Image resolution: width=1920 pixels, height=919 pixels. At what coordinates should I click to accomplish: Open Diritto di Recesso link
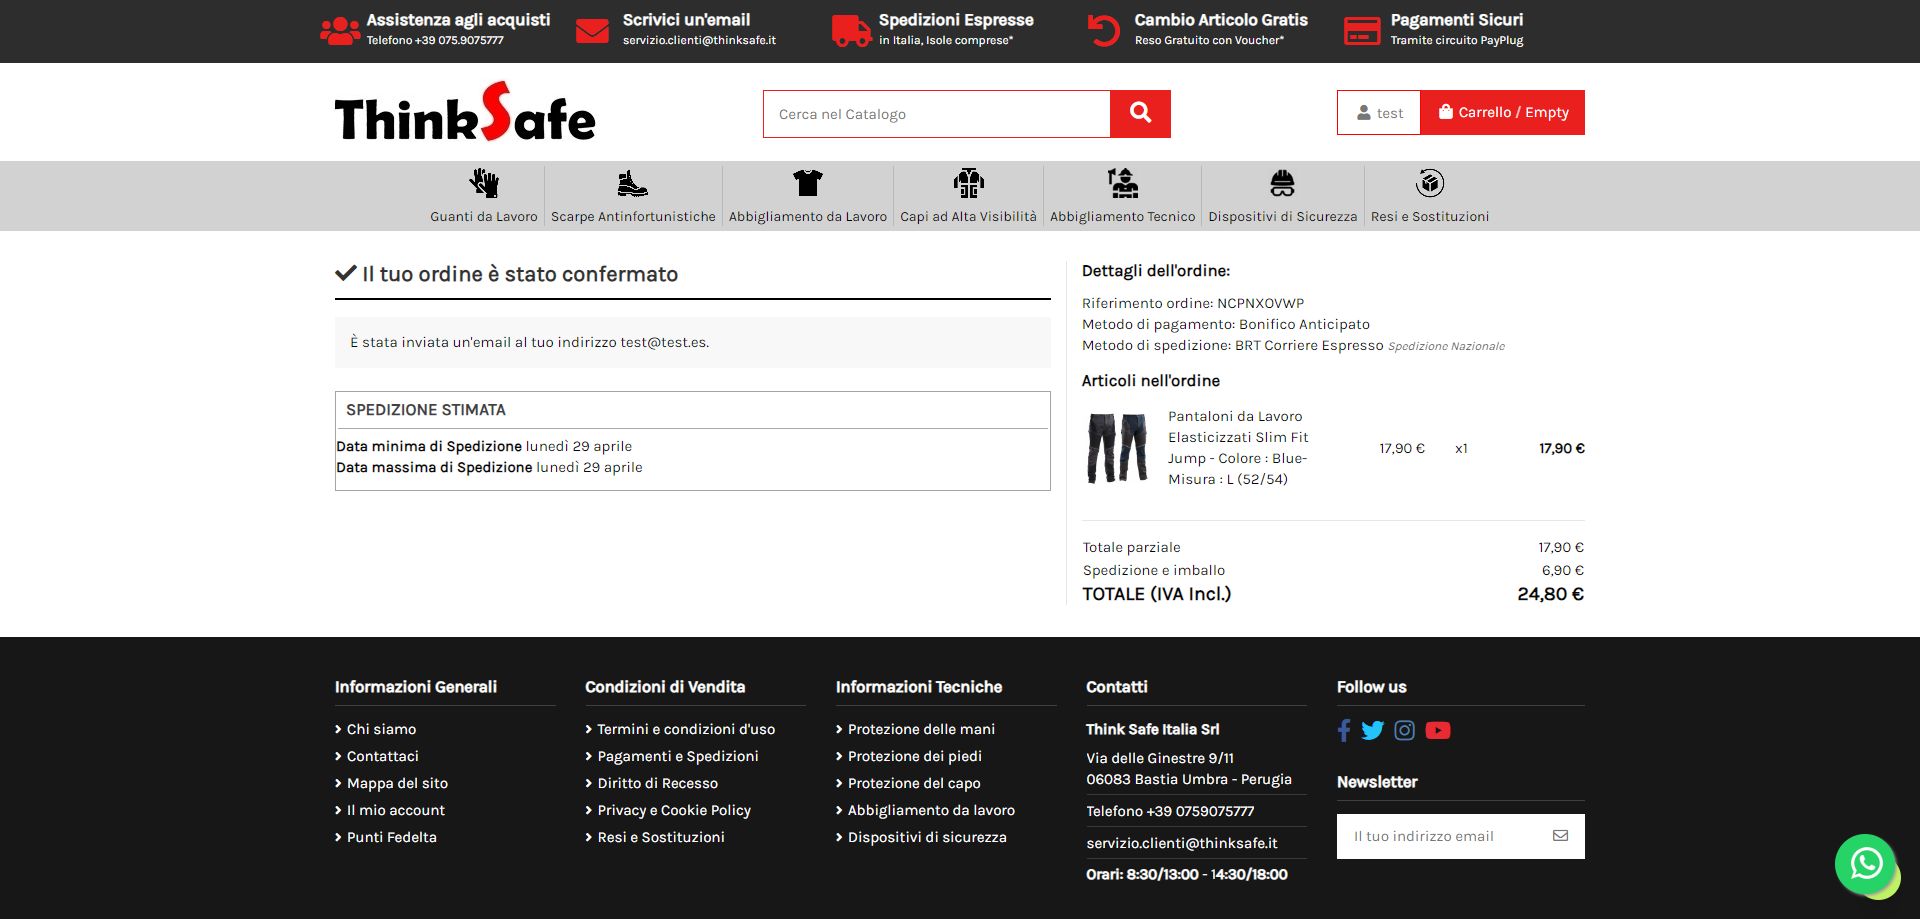coord(657,783)
